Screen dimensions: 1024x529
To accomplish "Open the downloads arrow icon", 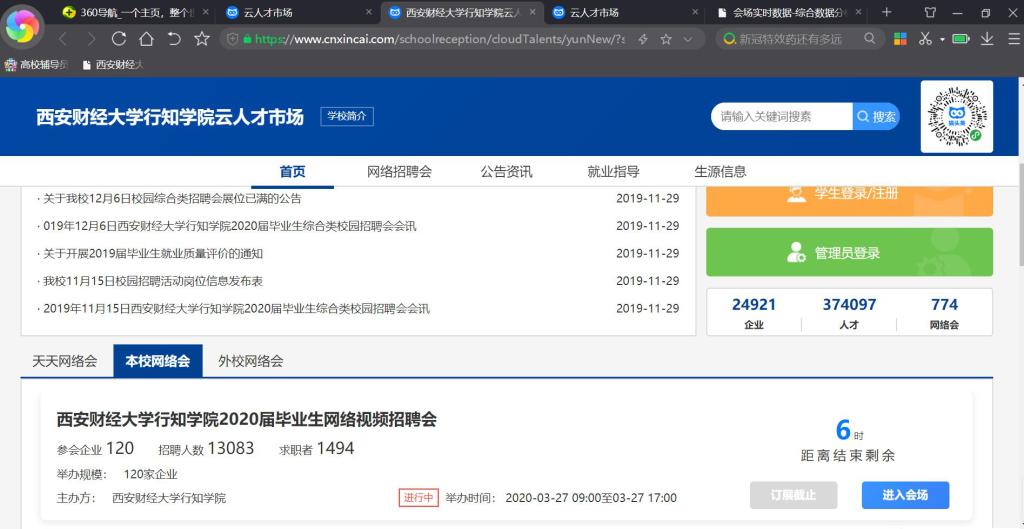I will pos(987,39).
